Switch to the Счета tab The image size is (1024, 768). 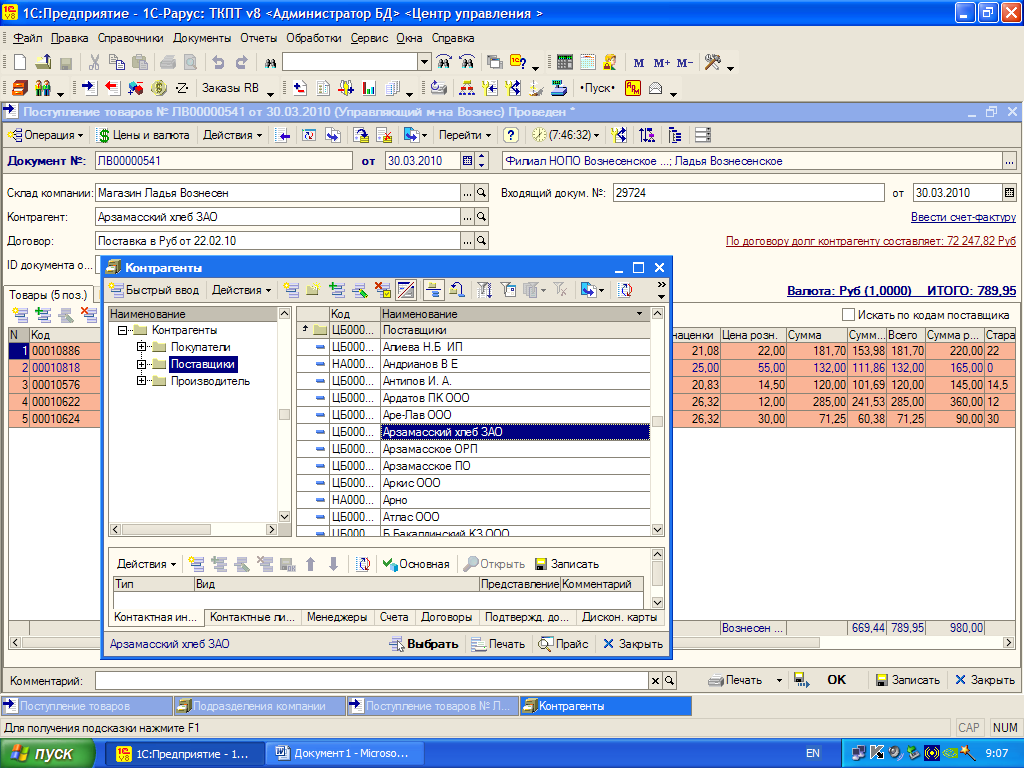coord(394,617)
